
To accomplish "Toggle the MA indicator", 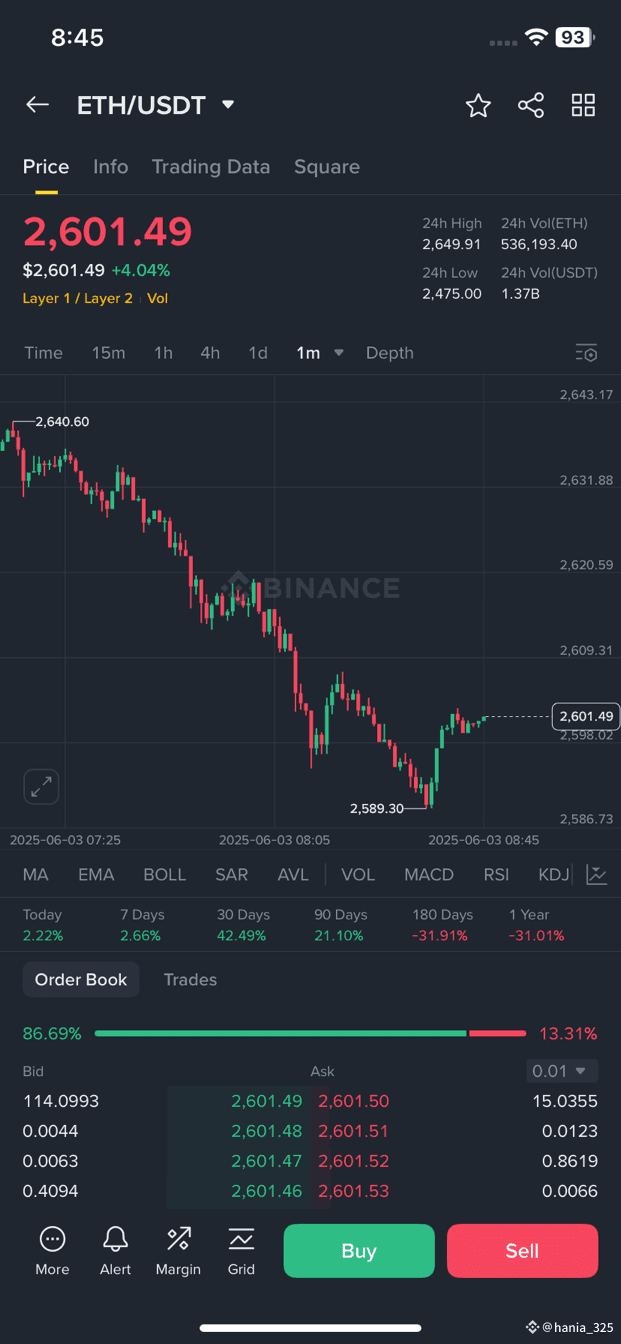I will coord(36,875).
